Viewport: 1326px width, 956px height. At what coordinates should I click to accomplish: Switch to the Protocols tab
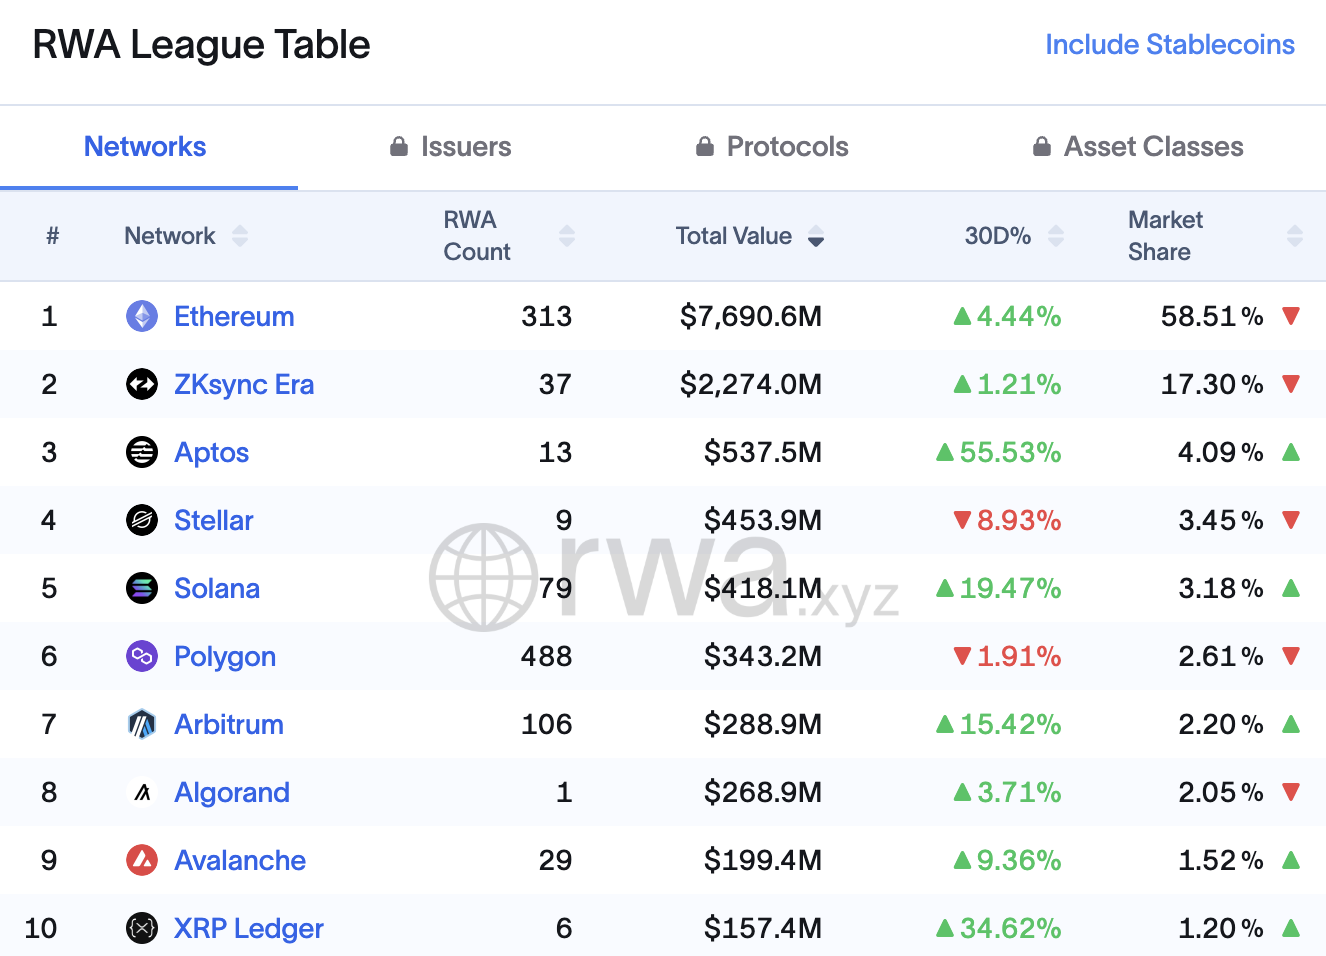(773, 147)
